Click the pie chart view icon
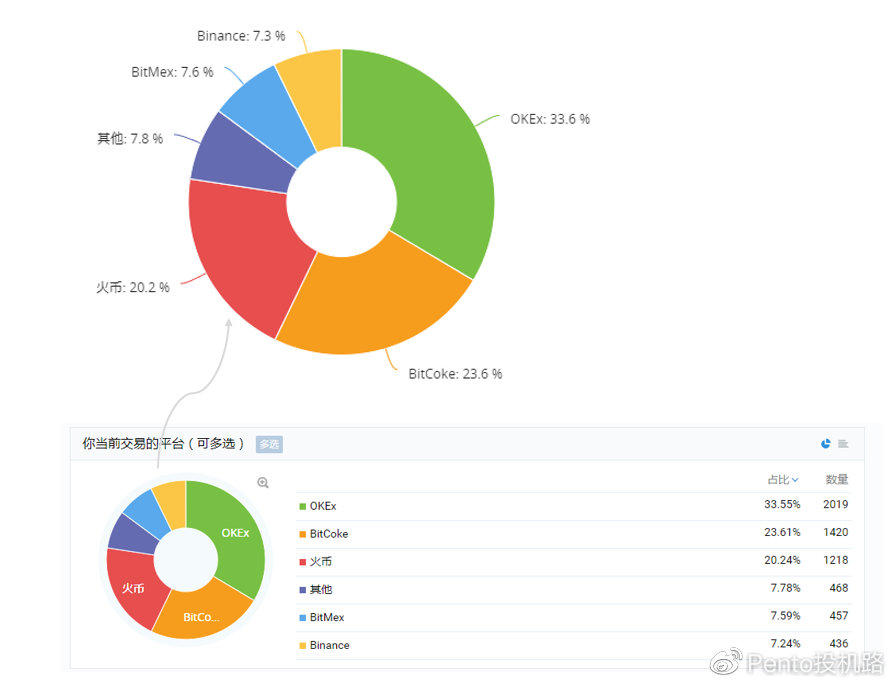894x684 pixels. [826, 444]
